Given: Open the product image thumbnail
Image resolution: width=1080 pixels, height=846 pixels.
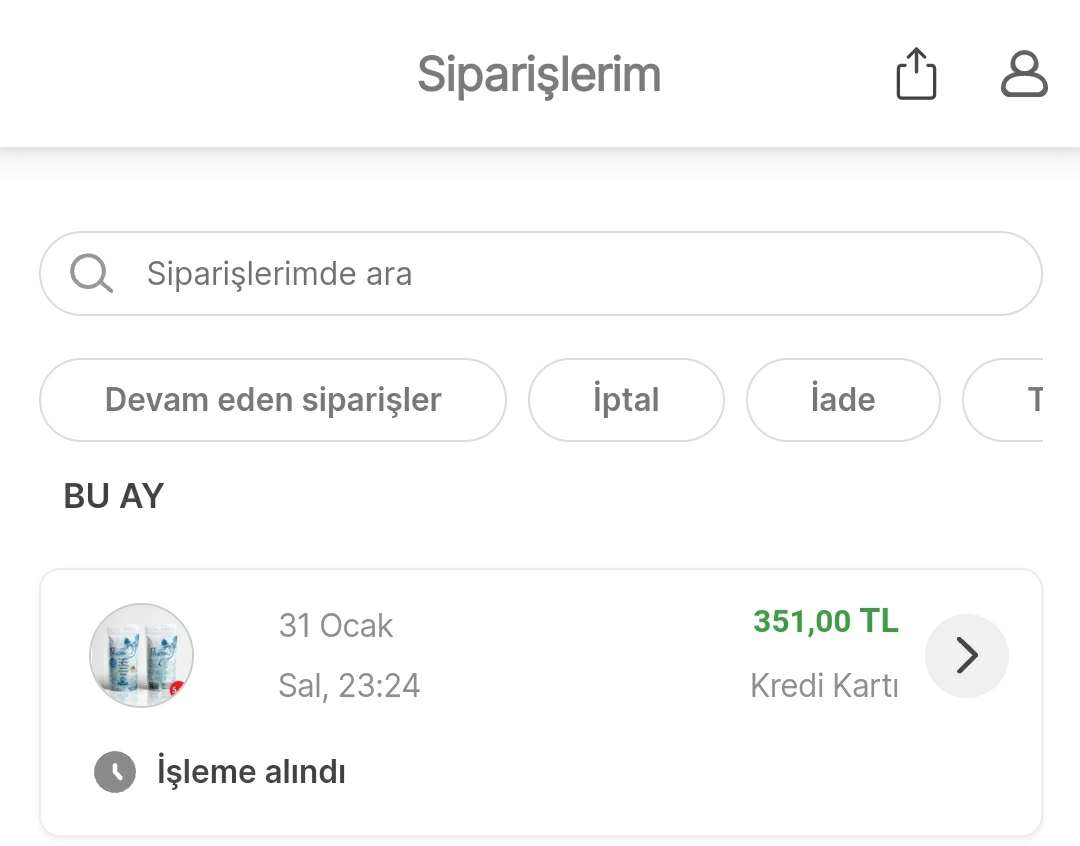Looking at the screenshot, I should tap(141, 655).
